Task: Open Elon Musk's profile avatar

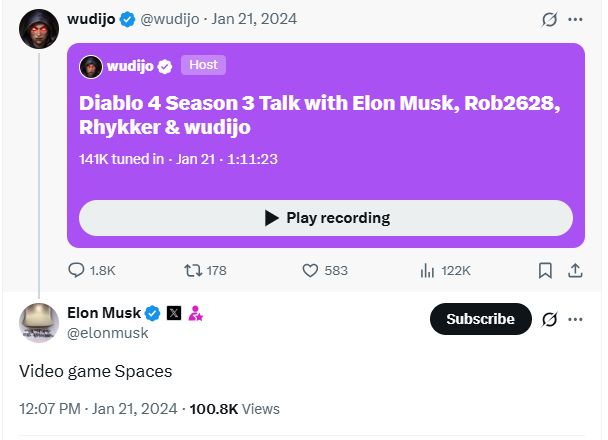Action: pos(39,322)
